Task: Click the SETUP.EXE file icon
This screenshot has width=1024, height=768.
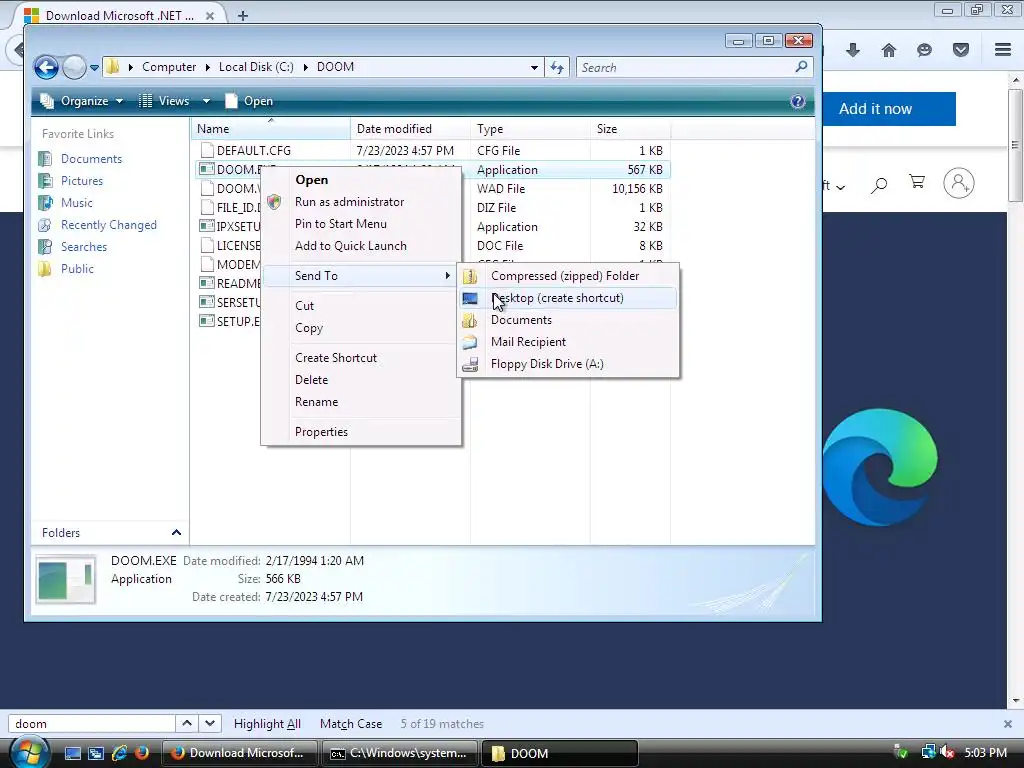Action: (207, 321)
